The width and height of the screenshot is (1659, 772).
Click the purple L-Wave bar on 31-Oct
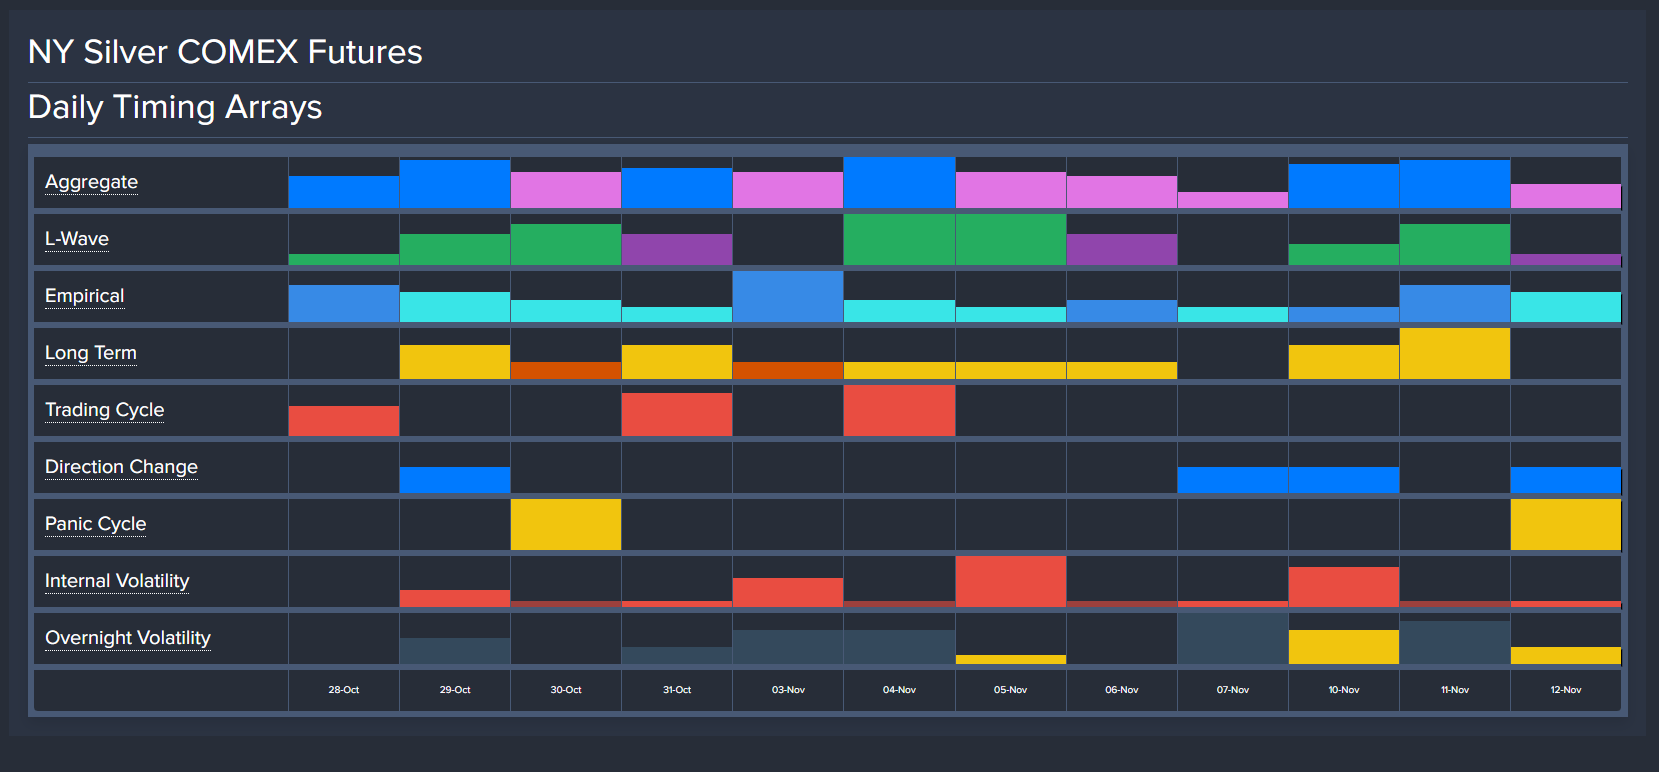coord(677,249)
